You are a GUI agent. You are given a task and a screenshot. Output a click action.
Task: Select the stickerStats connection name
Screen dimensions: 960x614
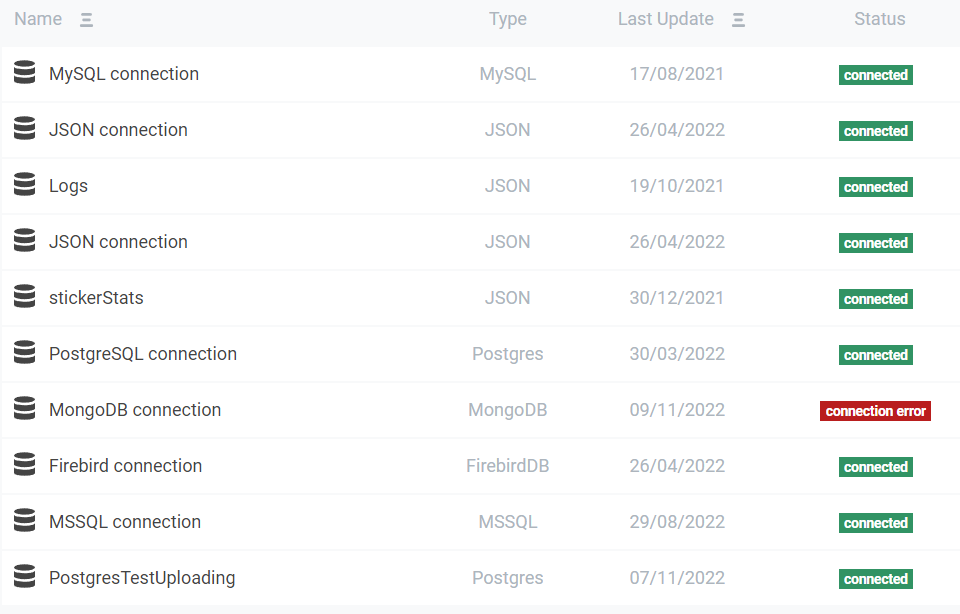pos(96,298)
